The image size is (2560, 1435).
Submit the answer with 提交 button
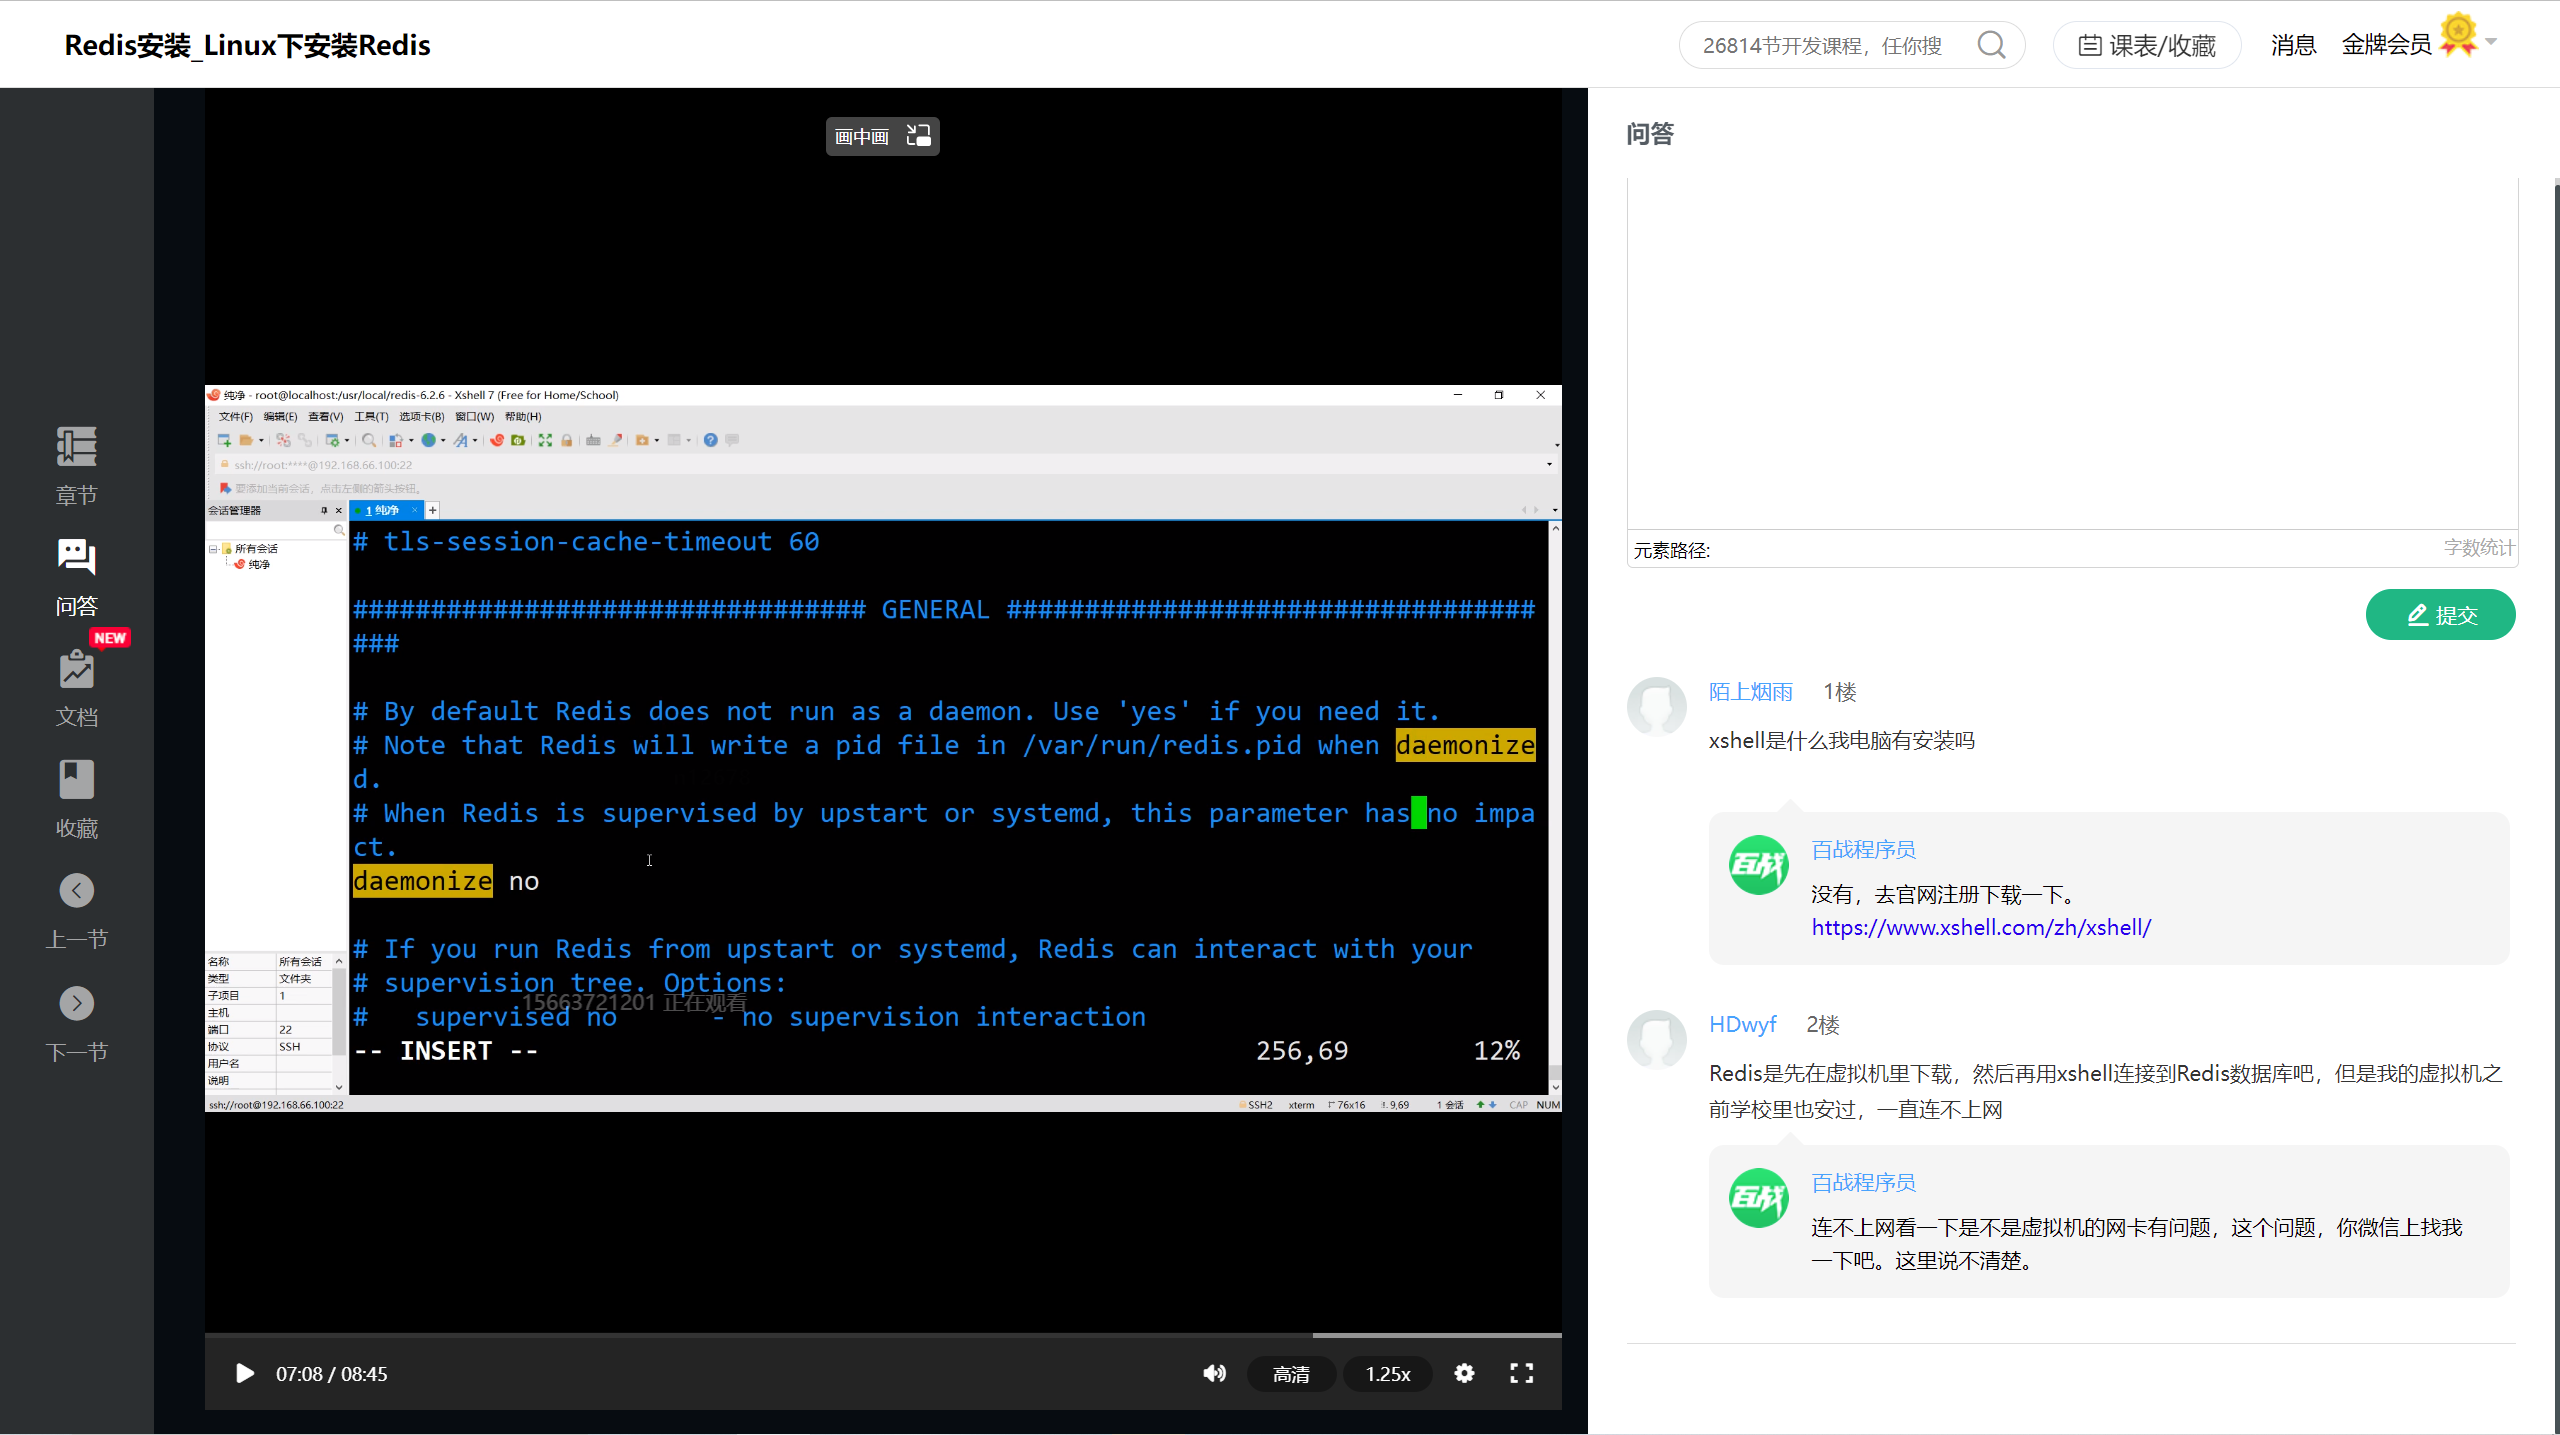2440,614
